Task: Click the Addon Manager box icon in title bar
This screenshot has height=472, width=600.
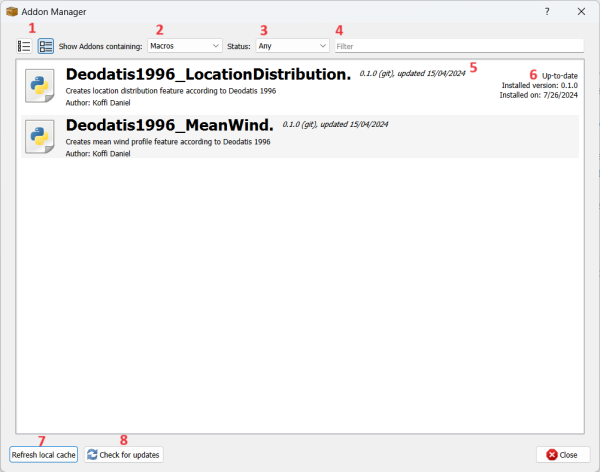Action: (11, 11)
